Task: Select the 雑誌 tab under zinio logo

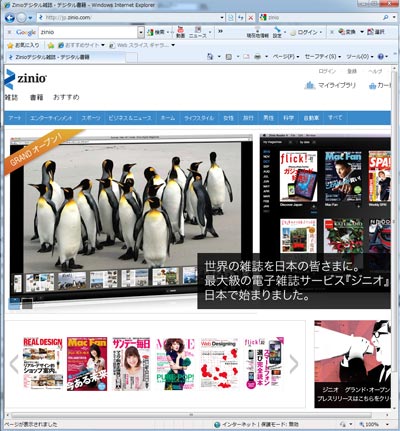Action: click(x=12, y=97)
